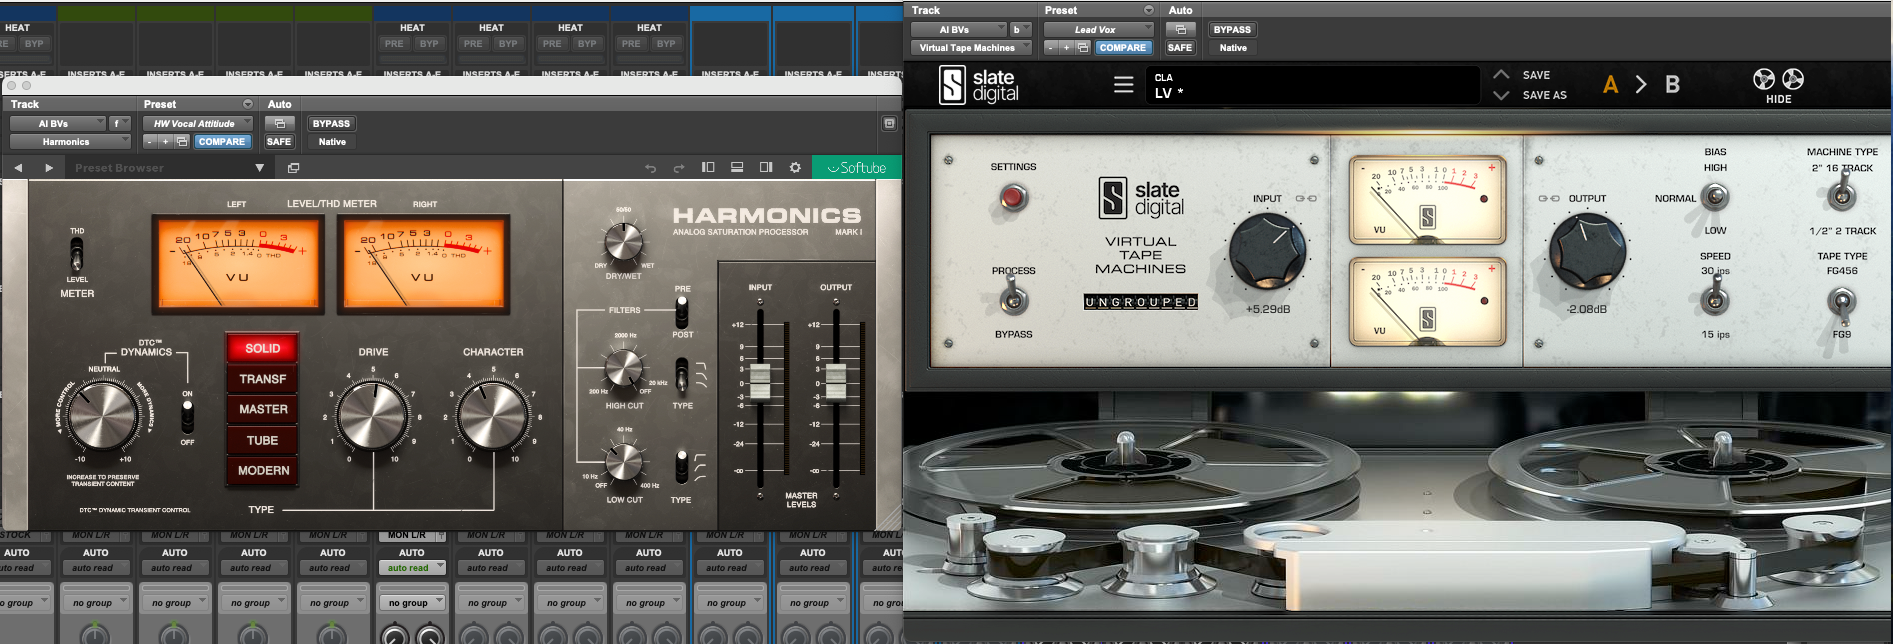This screenshot has width=1893, height=644.
Task: Click the Slate Digital logo in header
Action: (x=978, y=85)
